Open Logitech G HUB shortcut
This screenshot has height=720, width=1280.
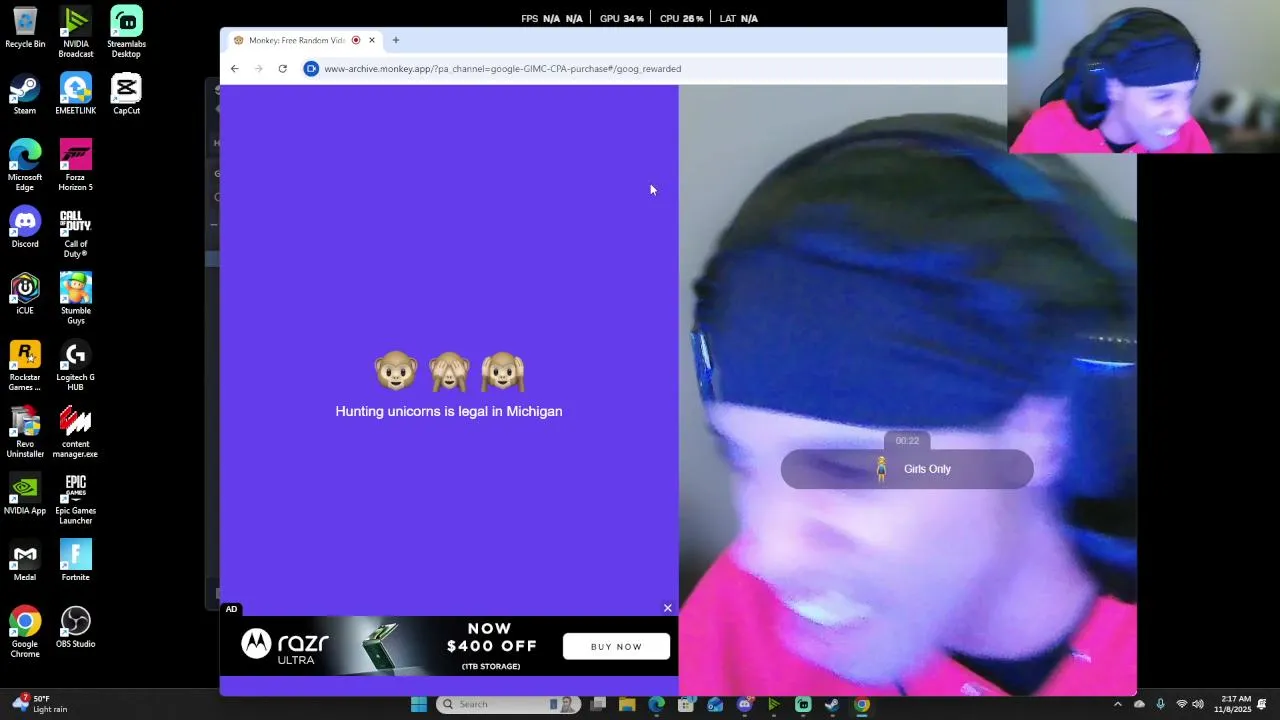tap(76, 365)
